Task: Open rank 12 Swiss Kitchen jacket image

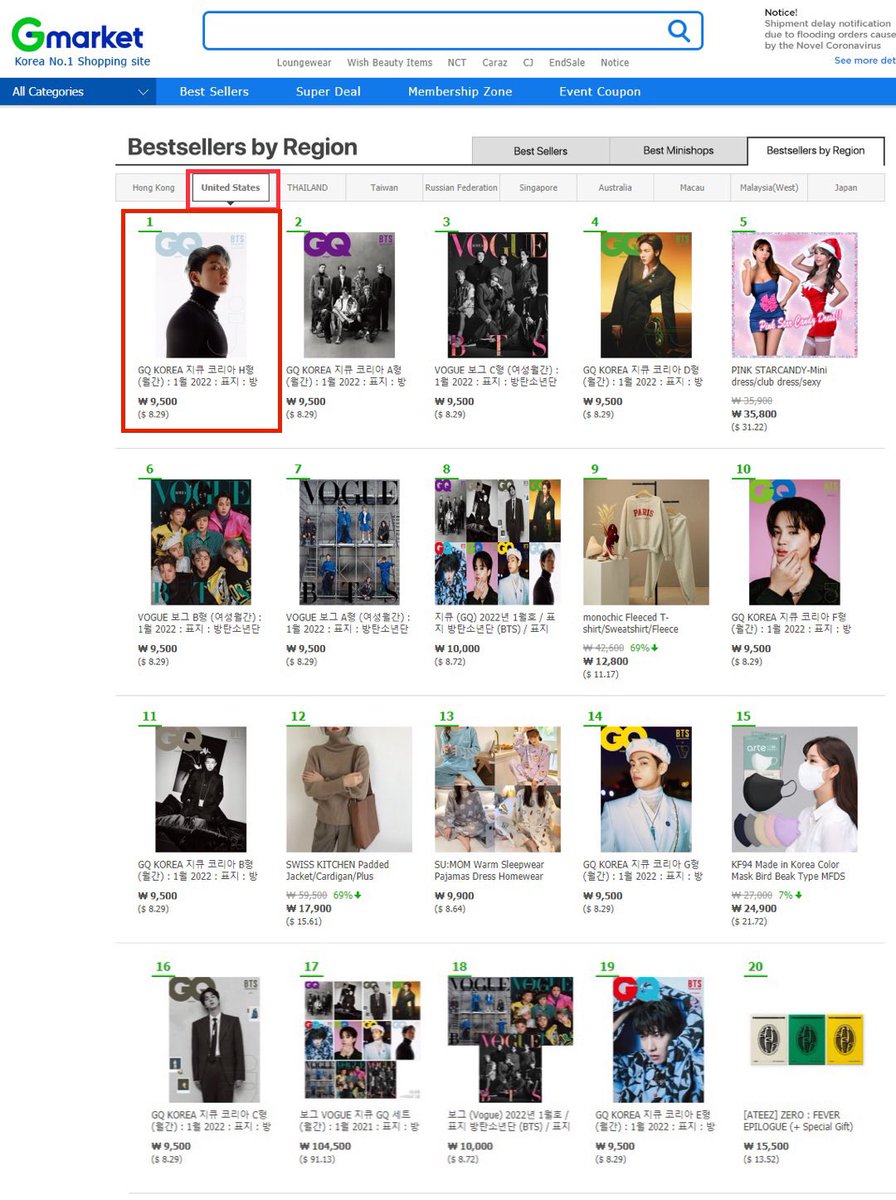Action: click(349, 789)
